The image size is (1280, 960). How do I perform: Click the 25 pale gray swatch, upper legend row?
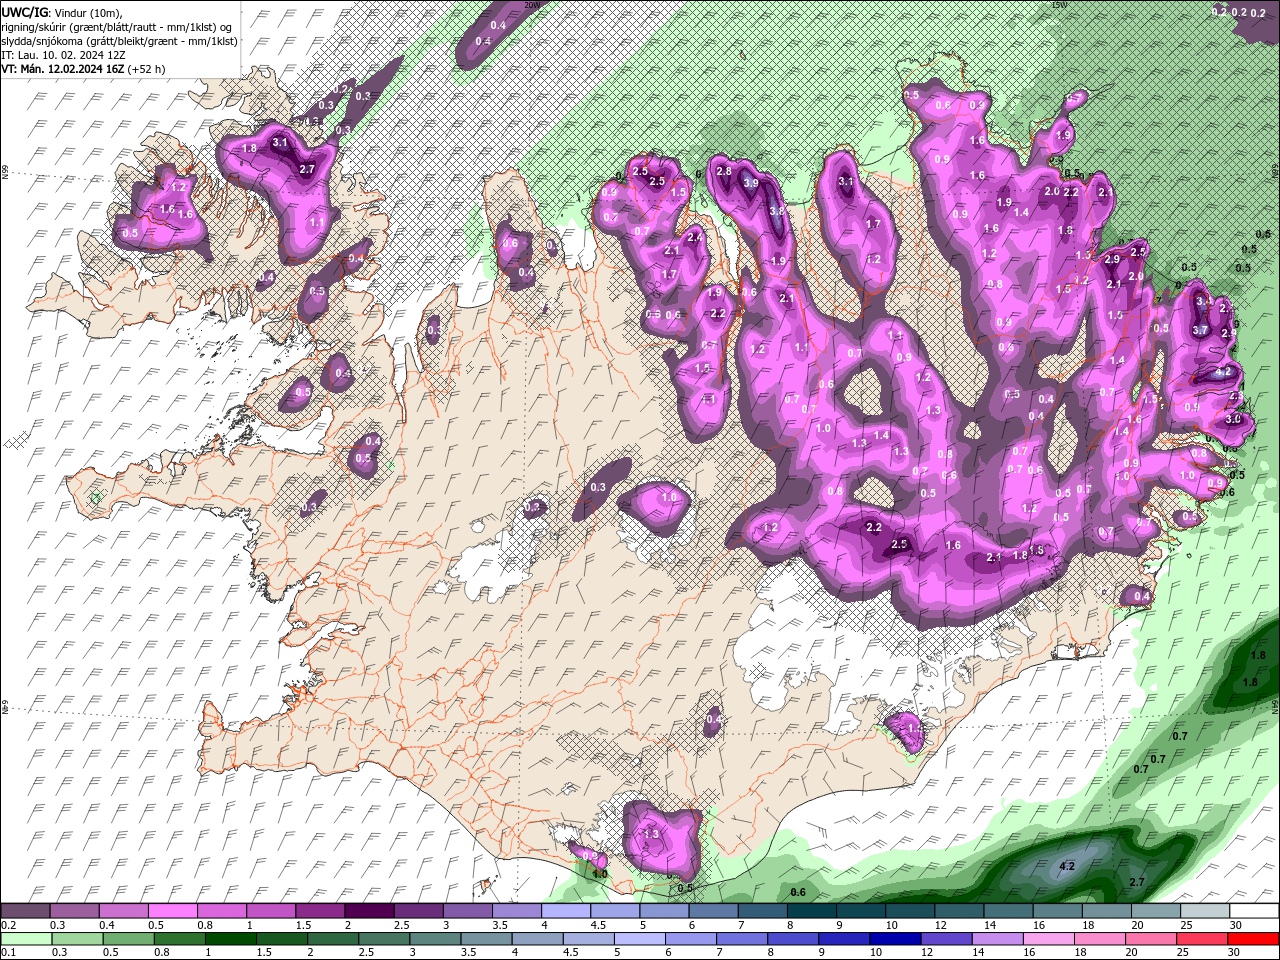[x=1205, y=911]
